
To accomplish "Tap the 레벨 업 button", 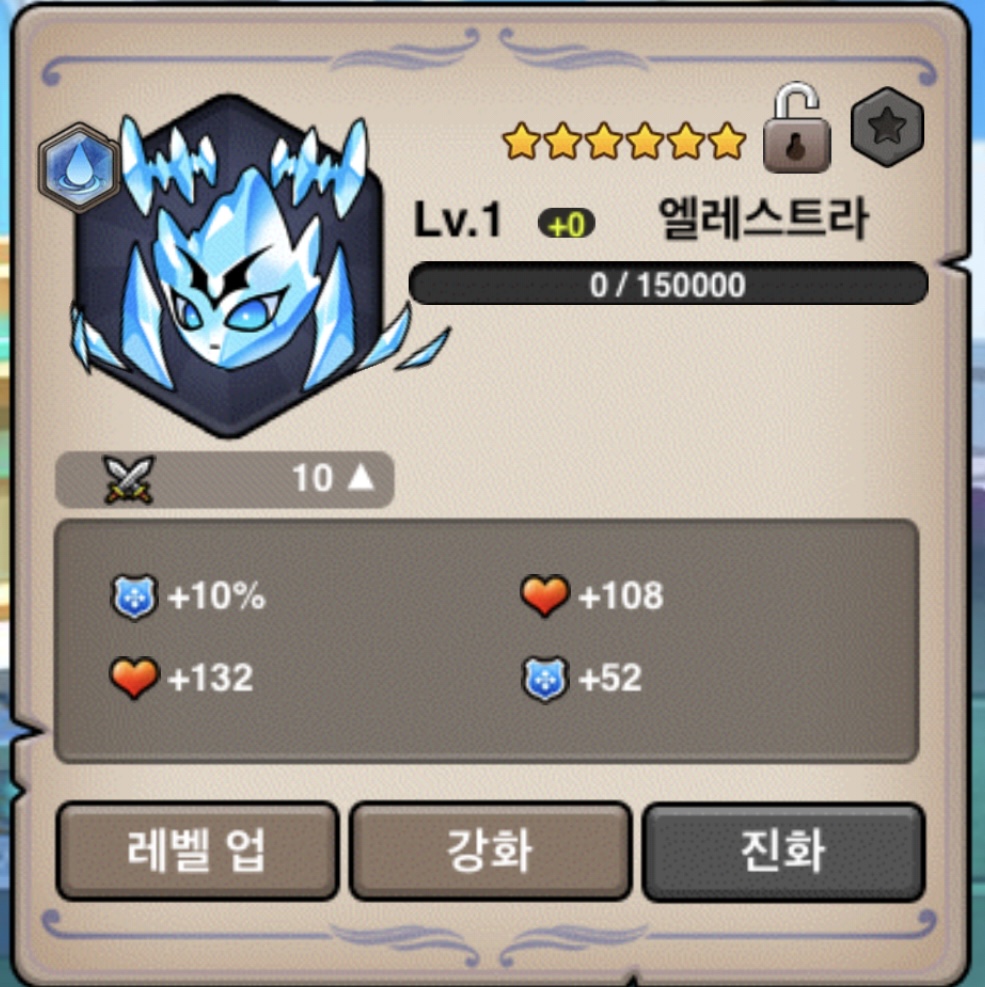I will (x=198, y=851).
